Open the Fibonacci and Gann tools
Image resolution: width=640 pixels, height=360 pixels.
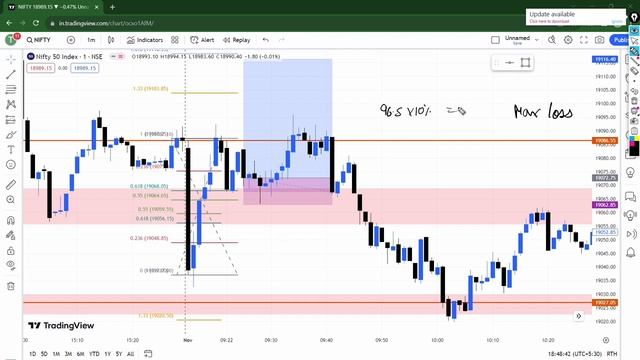point(11,89)
